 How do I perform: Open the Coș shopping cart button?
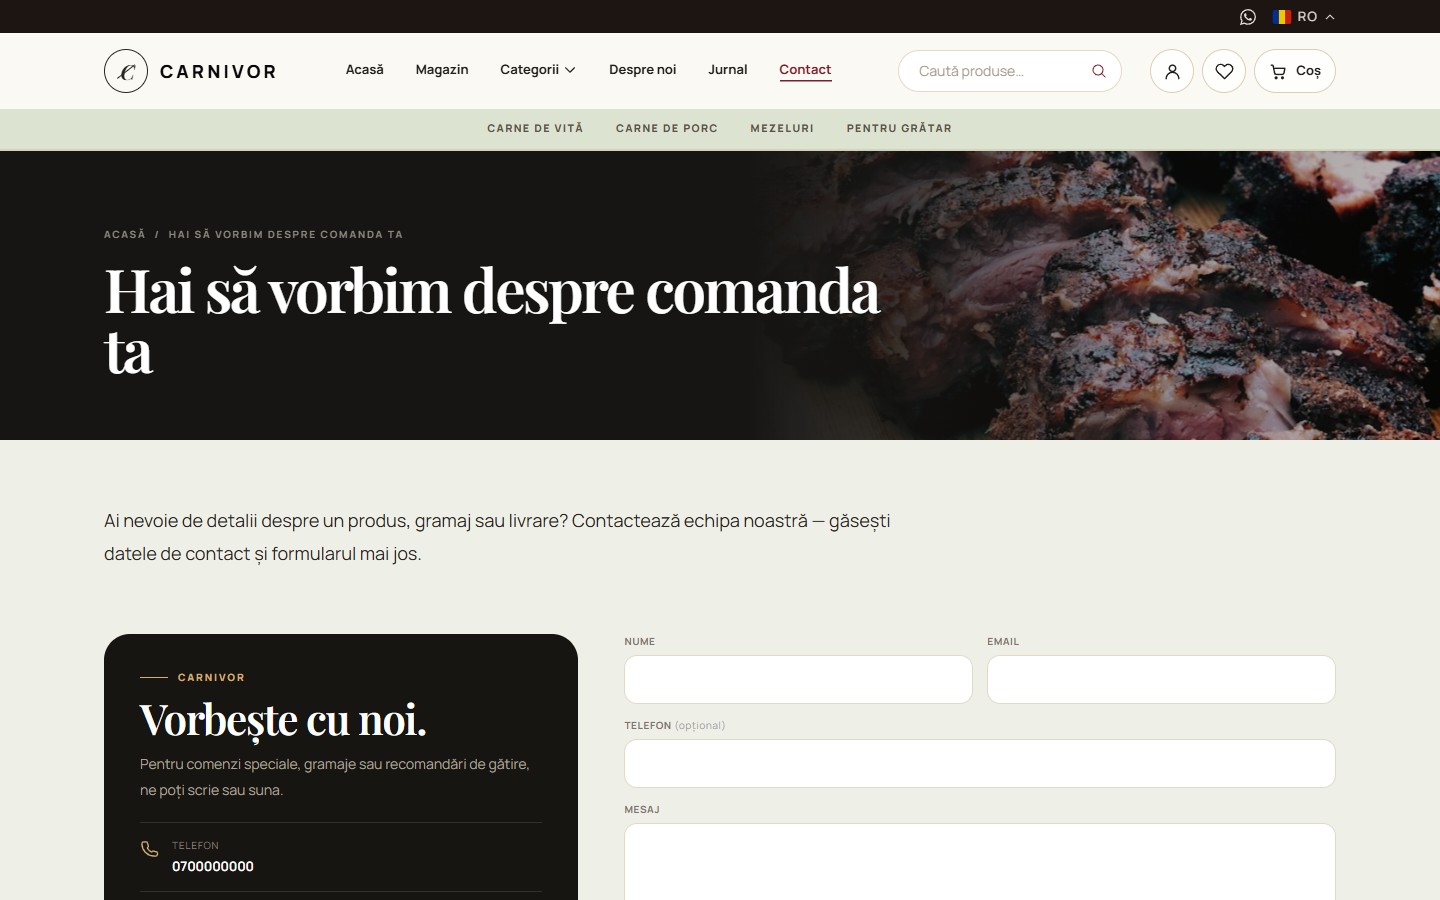[1295, 71]
